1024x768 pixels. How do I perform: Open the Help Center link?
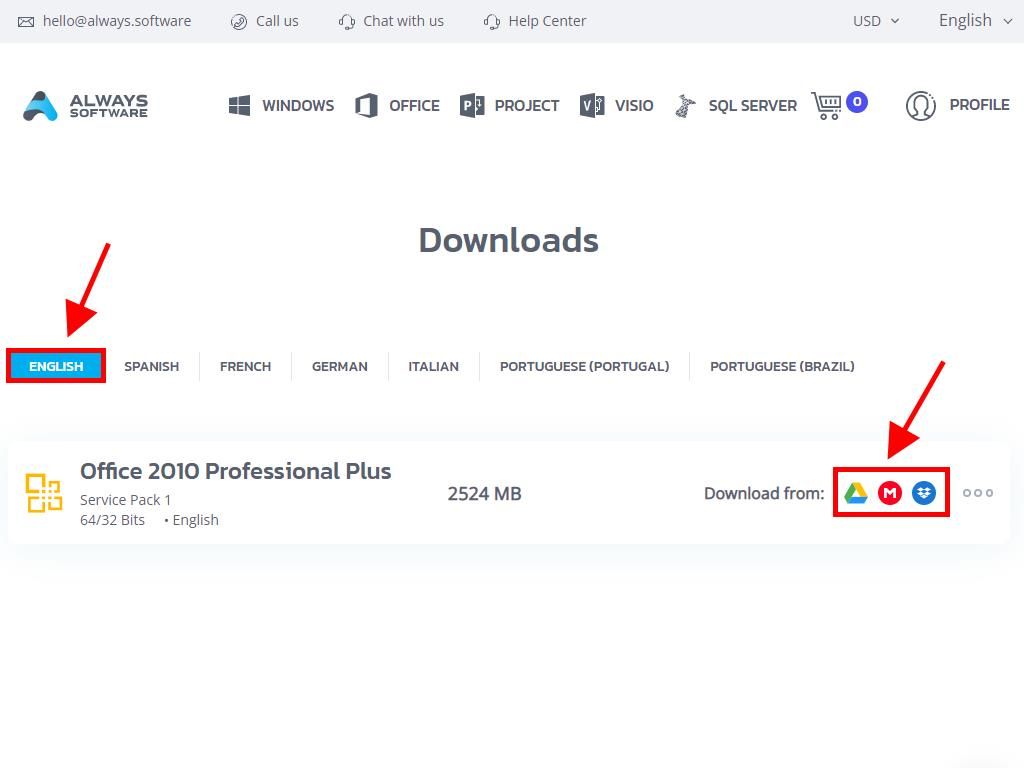click(x=535, y=21)
